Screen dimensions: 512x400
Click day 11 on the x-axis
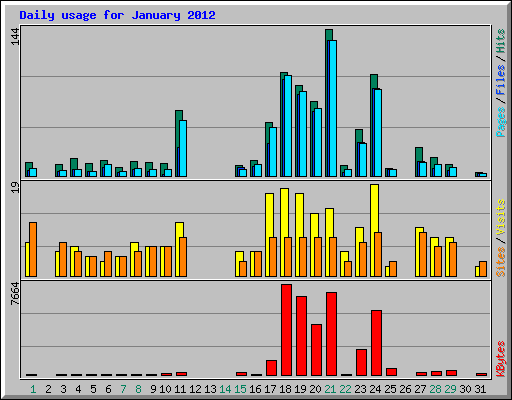(x=180, y=389)
